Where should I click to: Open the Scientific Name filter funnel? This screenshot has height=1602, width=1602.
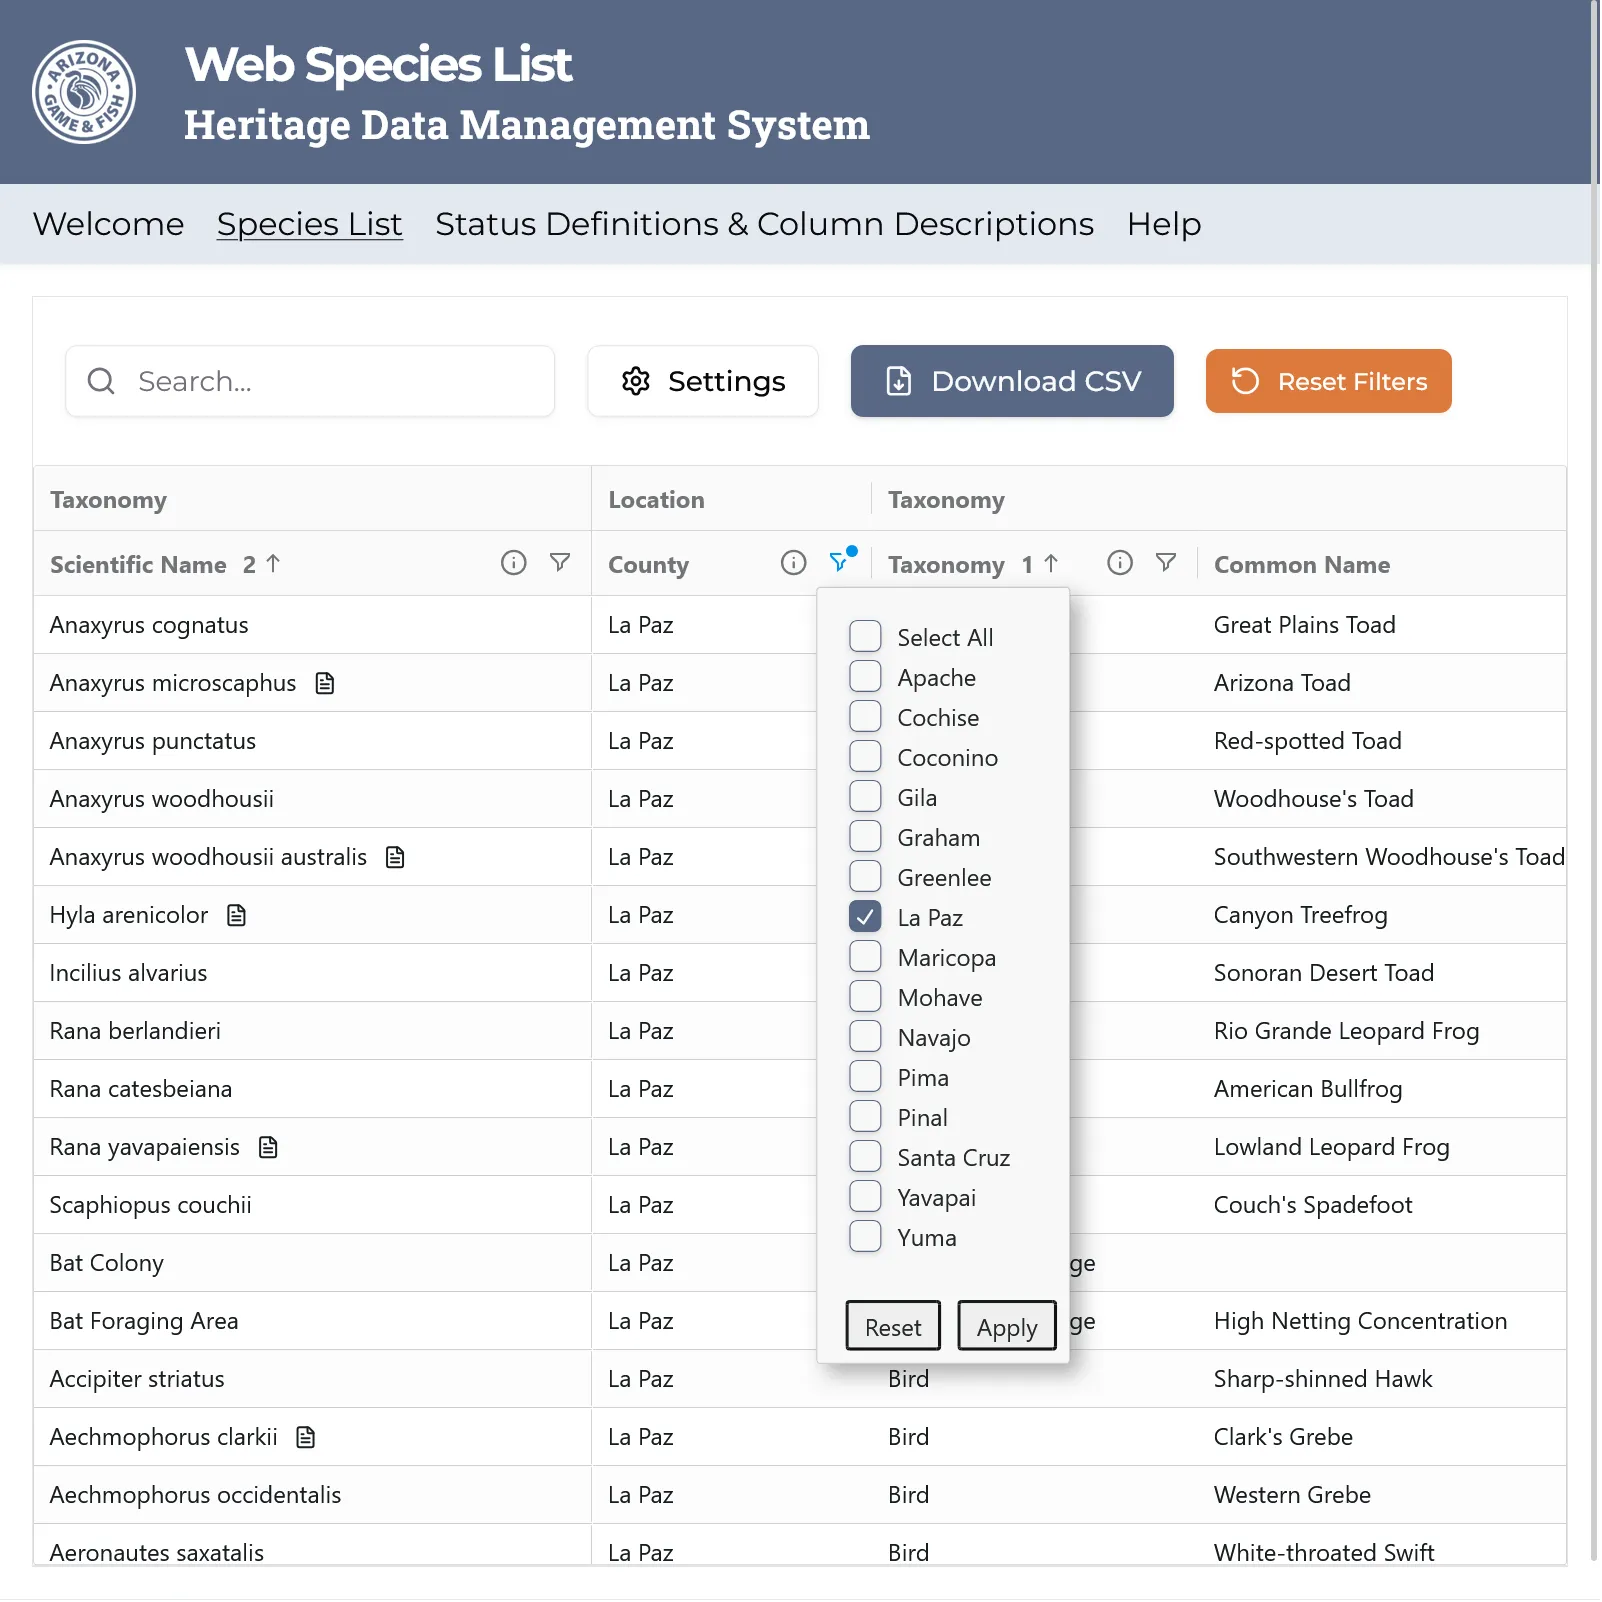(560, 563)
